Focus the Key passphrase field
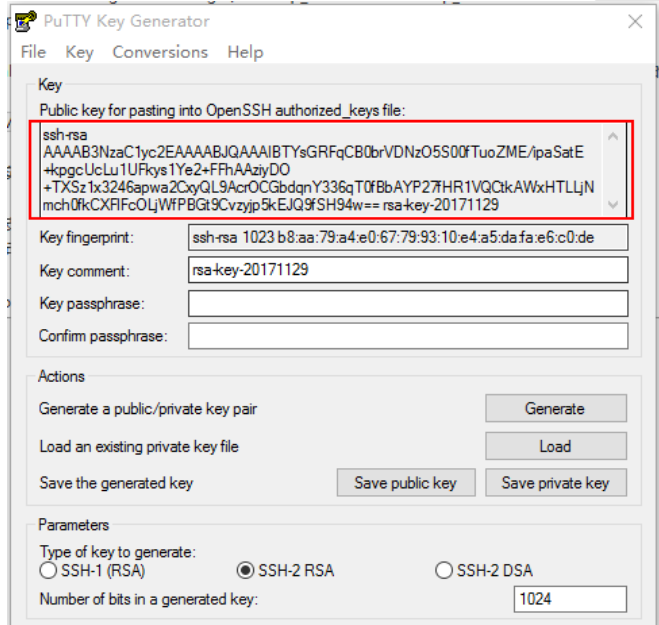659x625 pixels. (x=408, y=303)
